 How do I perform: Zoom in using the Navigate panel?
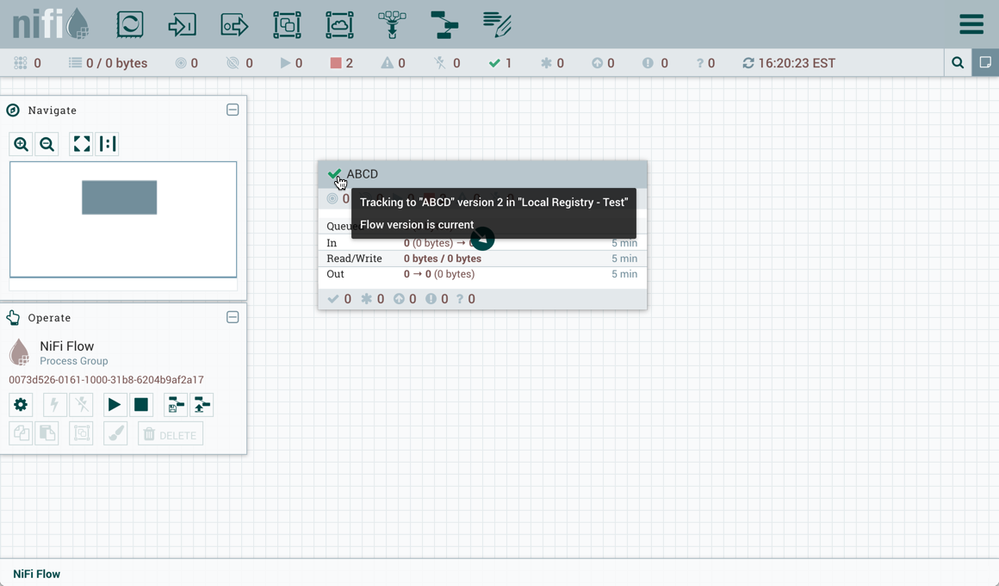(x=21, y=144)
